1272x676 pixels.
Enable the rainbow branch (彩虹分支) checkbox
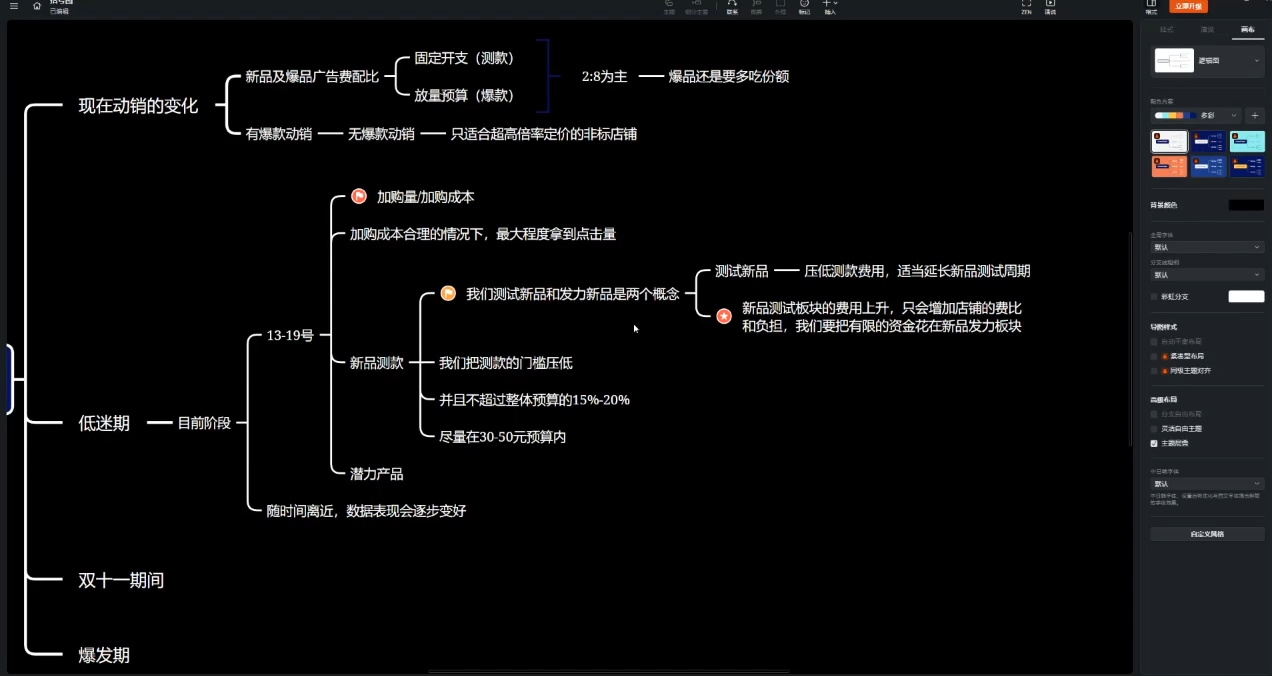pos(1154,297)
